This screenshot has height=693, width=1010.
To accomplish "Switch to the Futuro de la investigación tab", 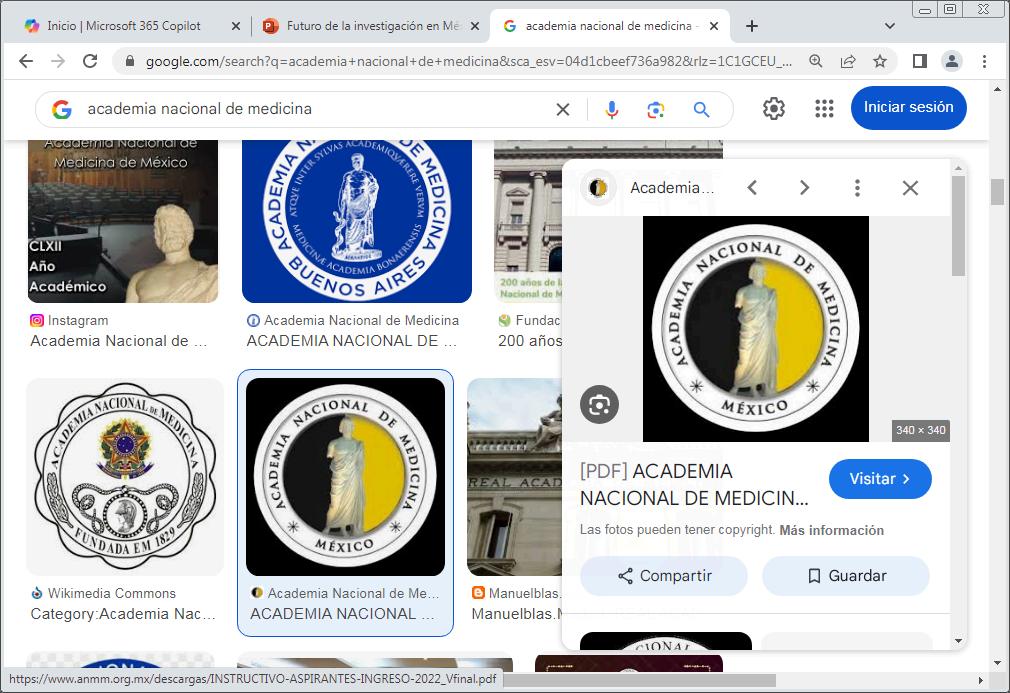I will pos(372,26).
